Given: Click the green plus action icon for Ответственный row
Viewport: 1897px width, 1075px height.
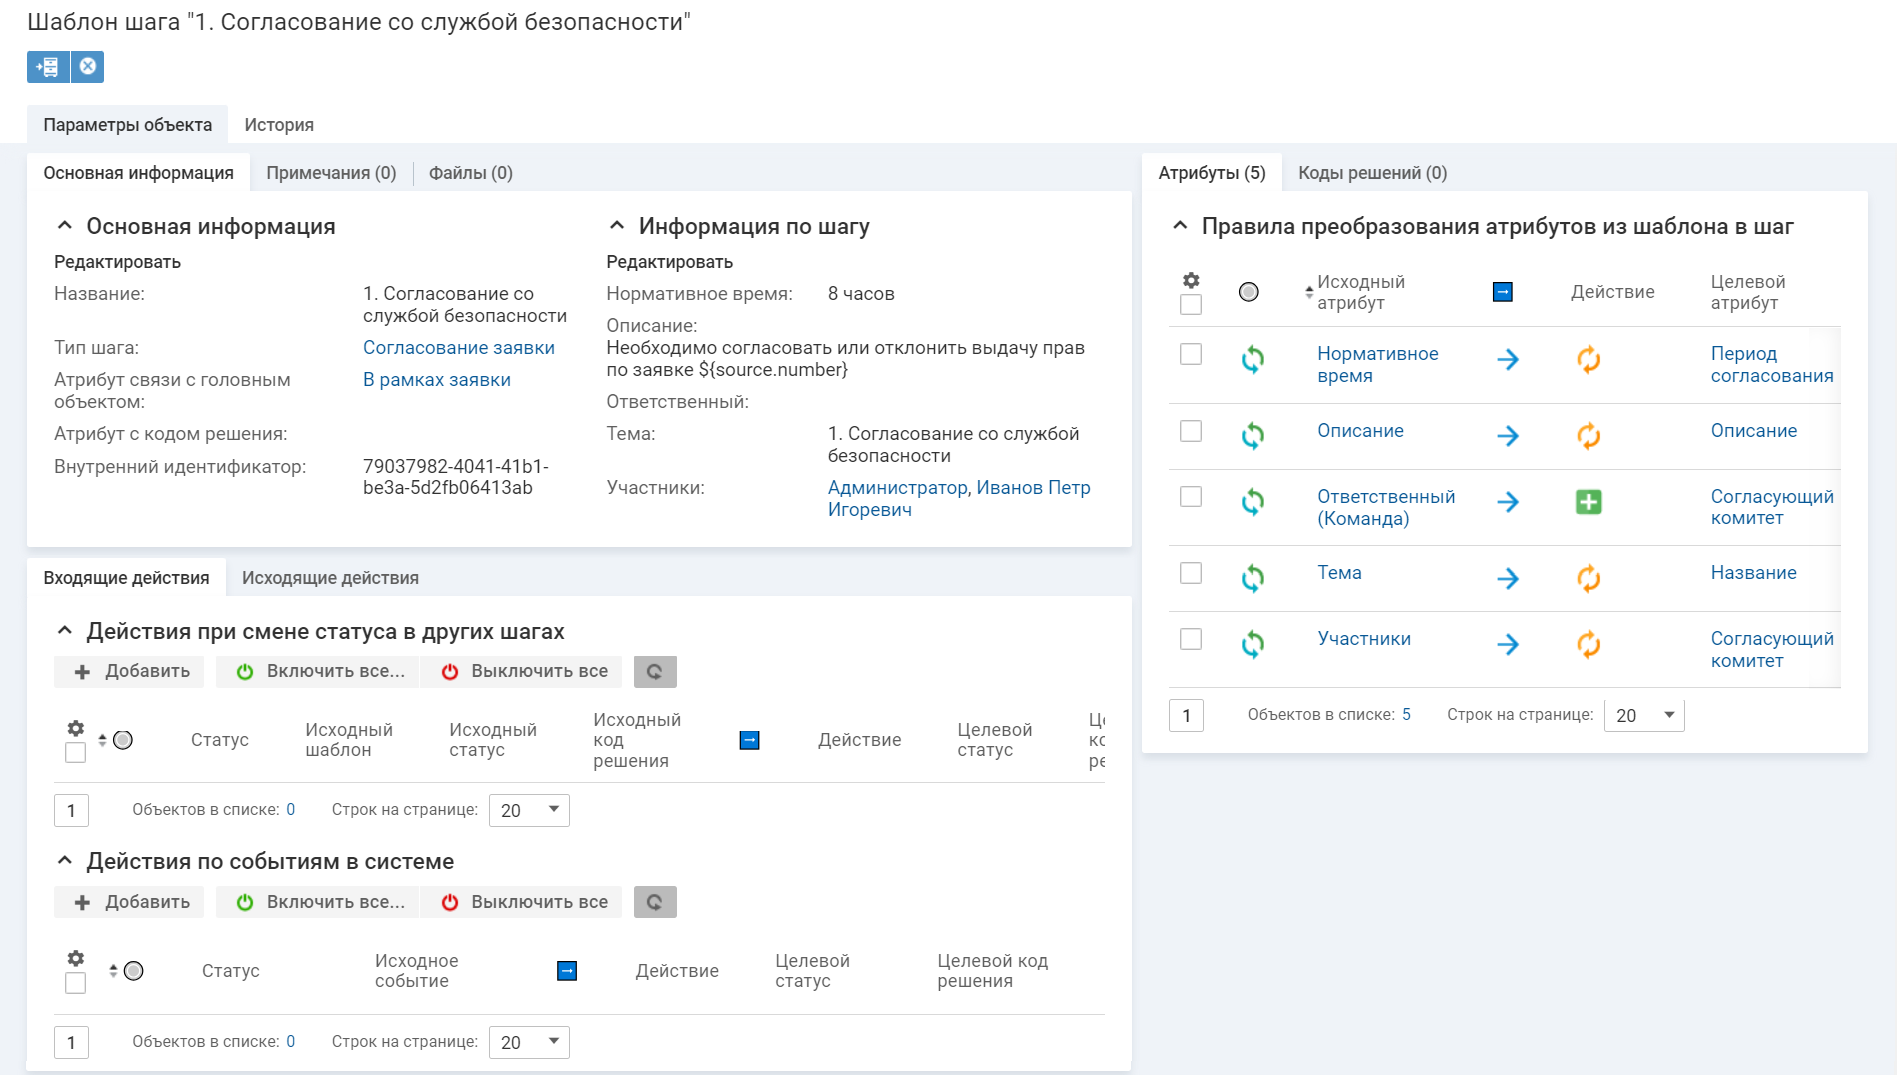Looking at the screenshot, I should pos(1588,502).
